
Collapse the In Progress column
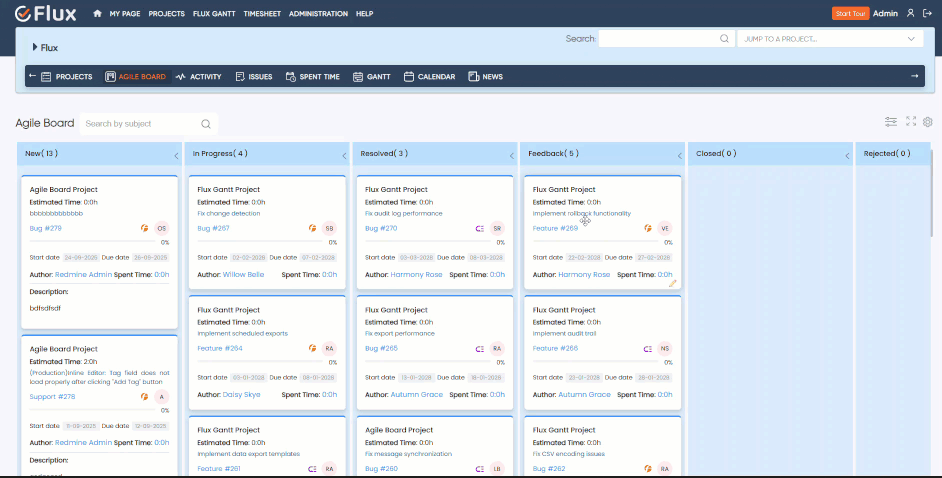click(x=344, y=156)
